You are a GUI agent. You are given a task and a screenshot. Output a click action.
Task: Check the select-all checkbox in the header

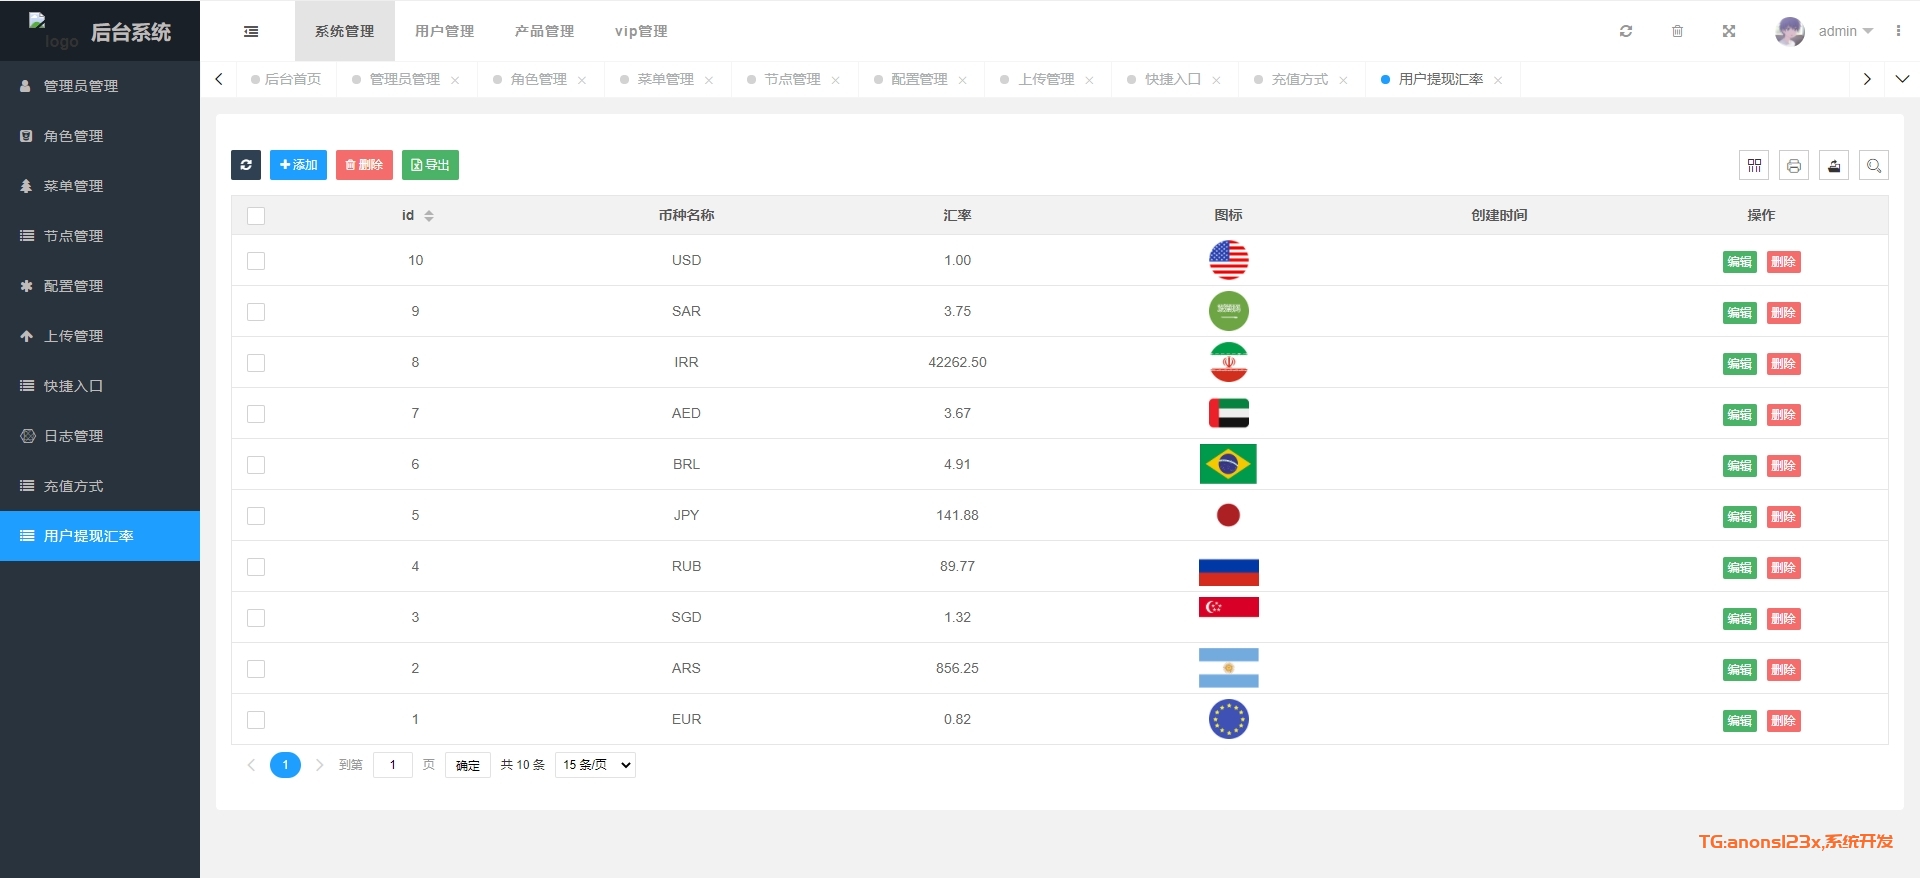(x=256, y=216)
